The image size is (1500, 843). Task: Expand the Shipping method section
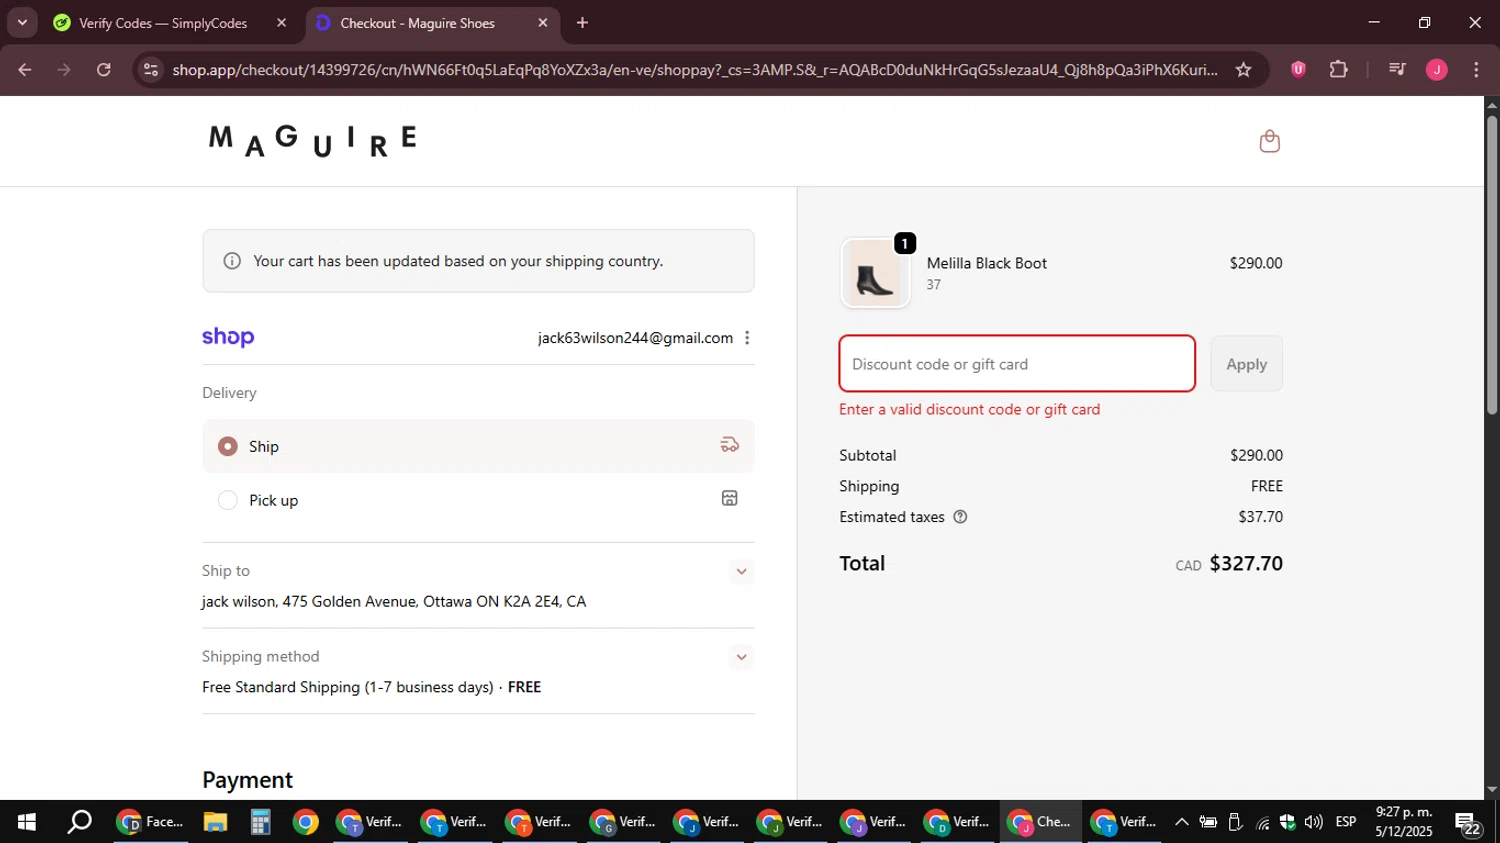[741, 657]
